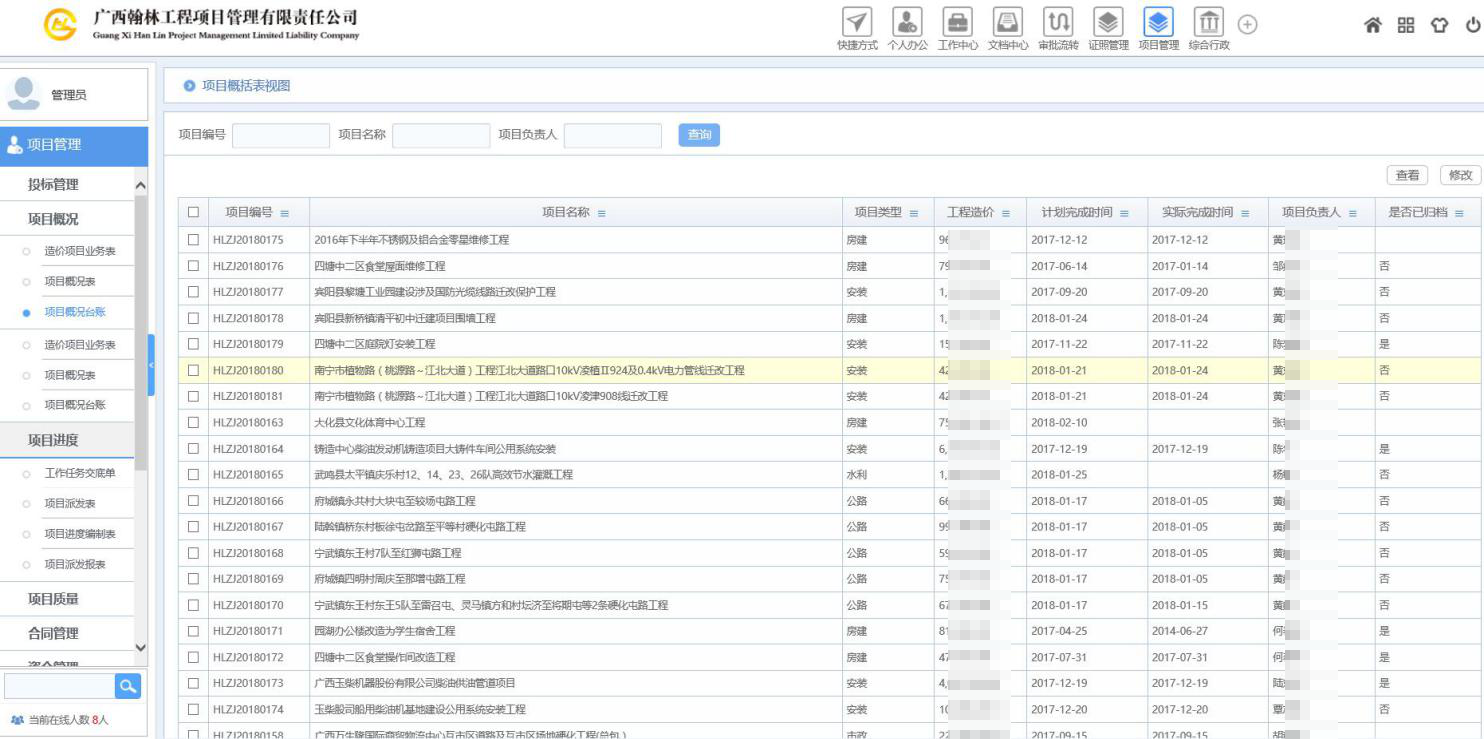Tick the checkbox for row HLZJ20180175
Screen dimensions: 1484x739
tap(194, 240)
